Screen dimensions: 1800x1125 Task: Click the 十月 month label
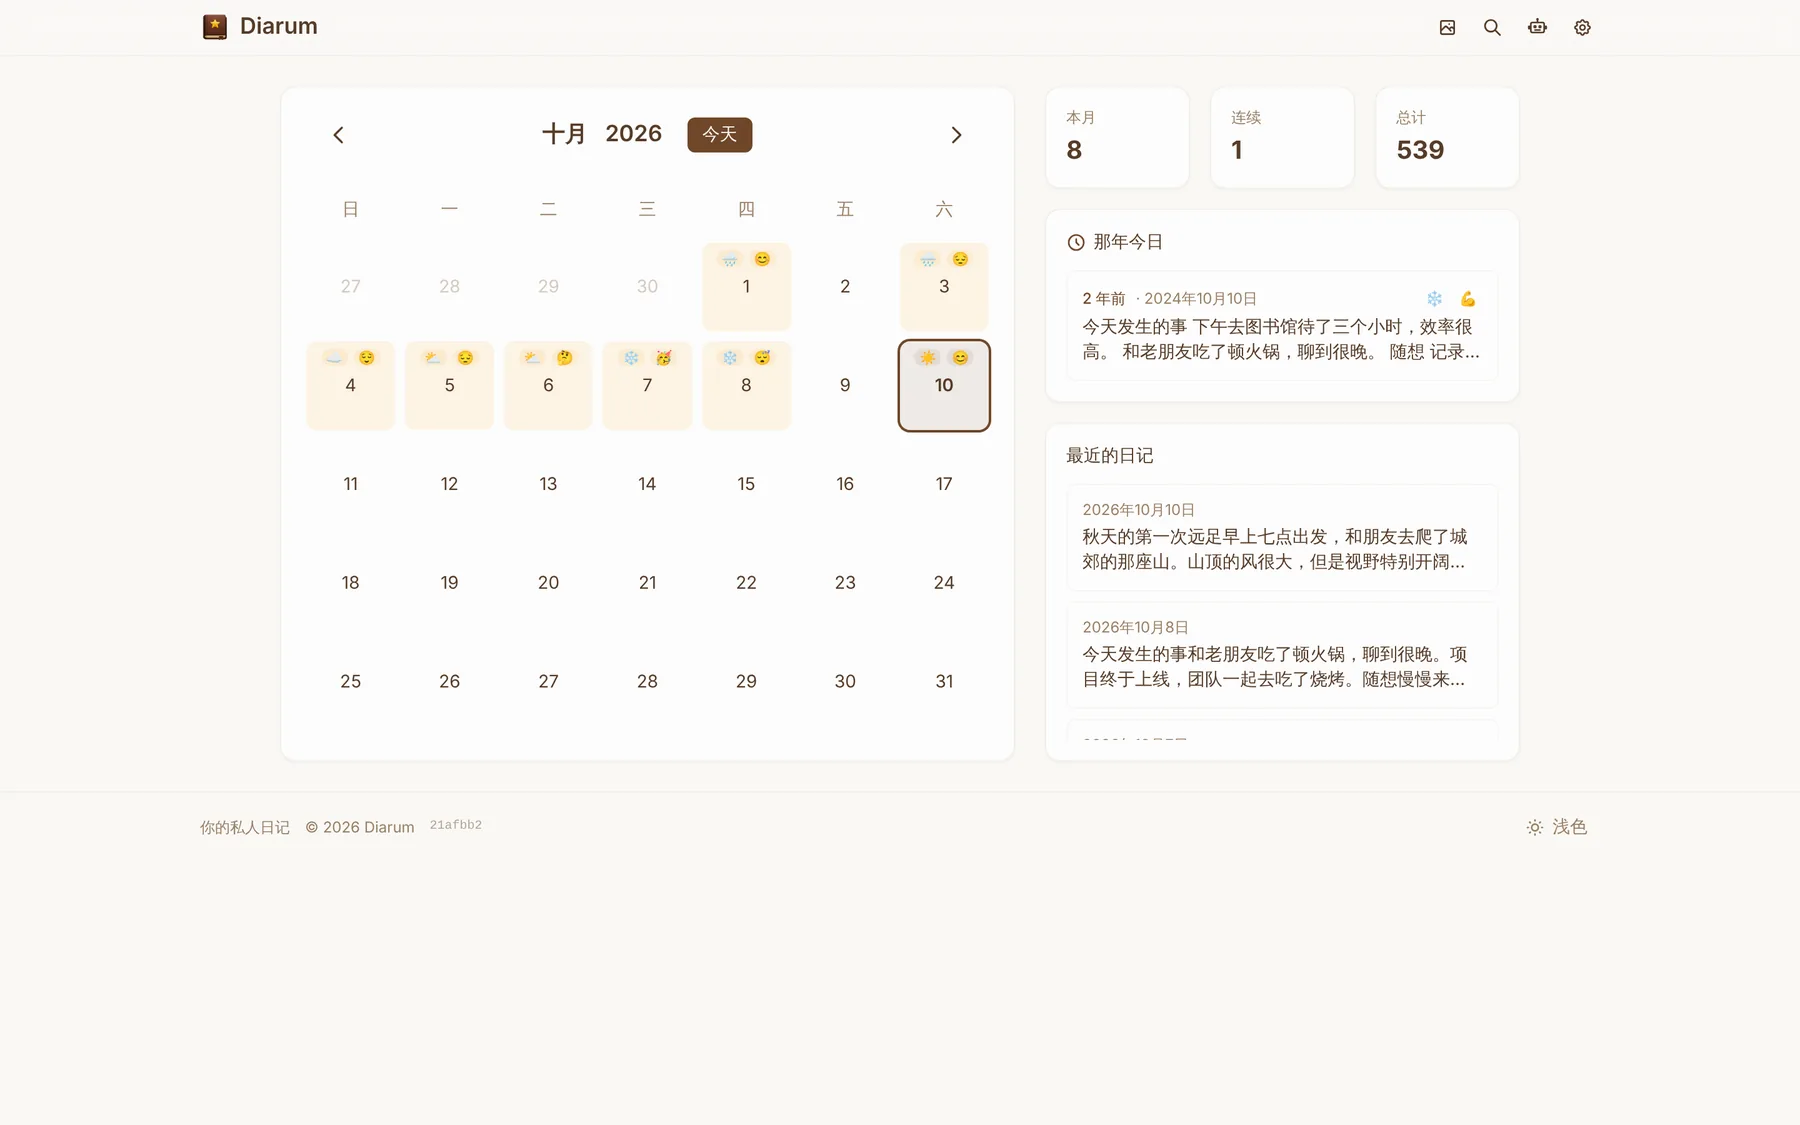(564, 134)
